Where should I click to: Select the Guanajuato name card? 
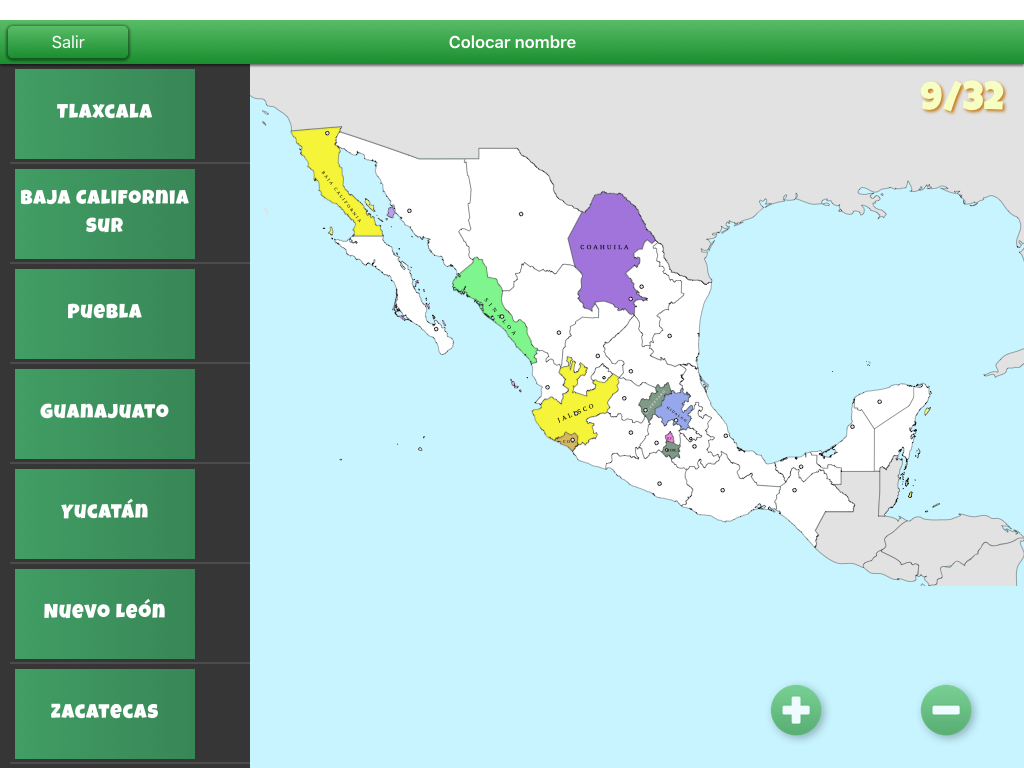point(104,413)
